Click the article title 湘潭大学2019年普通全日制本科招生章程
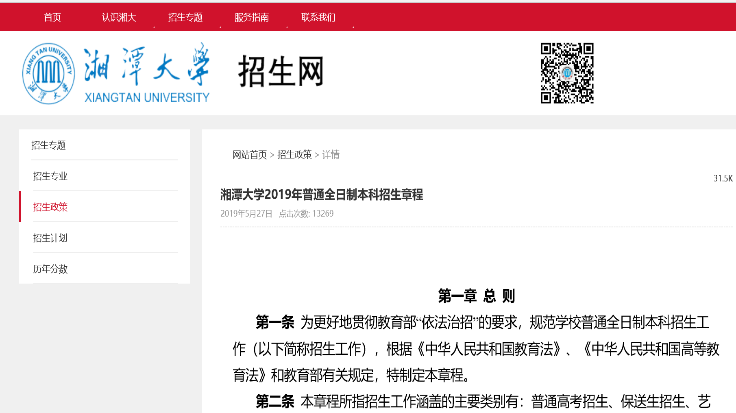 321,194
